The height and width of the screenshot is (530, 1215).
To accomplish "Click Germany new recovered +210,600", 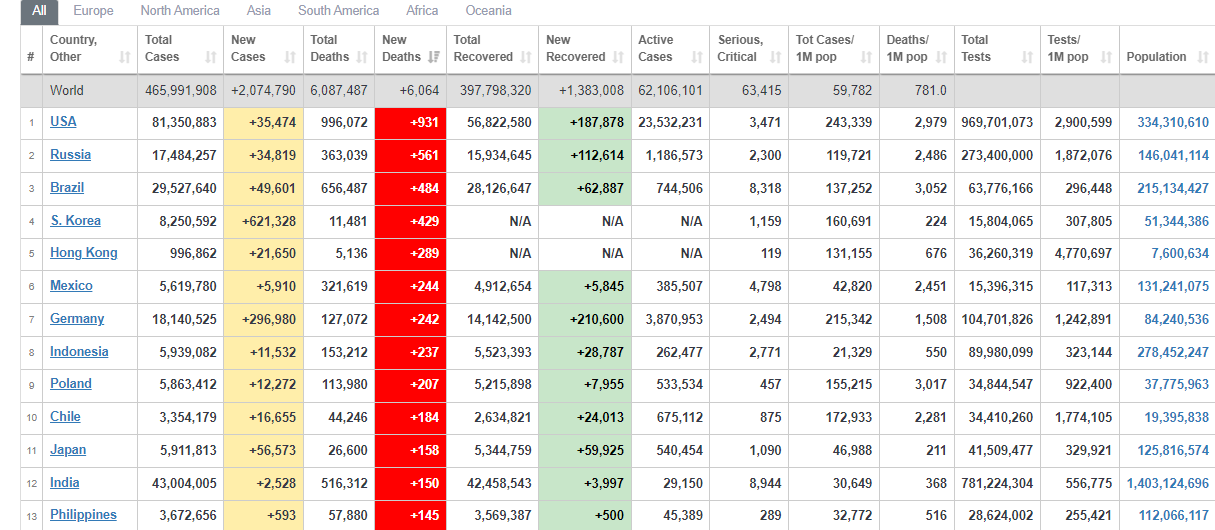I will pyautogui.click(x=585, y=319).
